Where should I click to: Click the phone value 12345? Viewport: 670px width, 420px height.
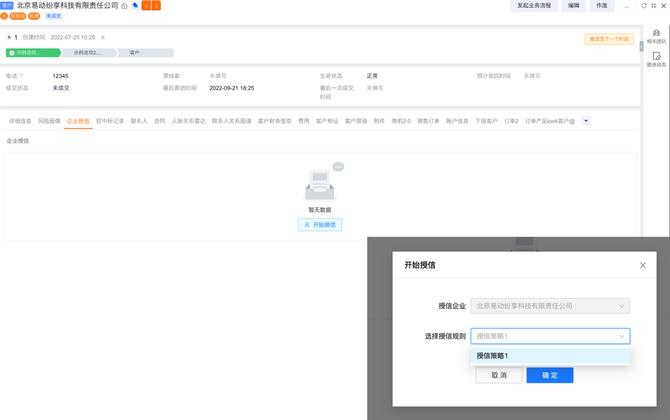(60, 76)
